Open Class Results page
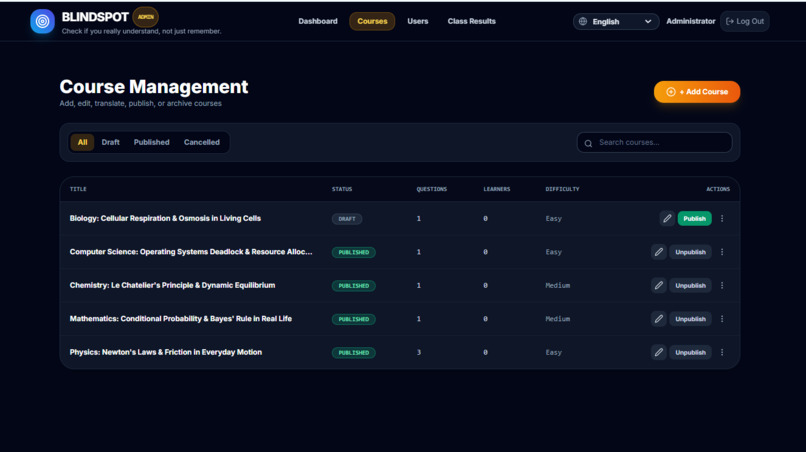Screen dimensions: 806x452 [x=471, y=21]
